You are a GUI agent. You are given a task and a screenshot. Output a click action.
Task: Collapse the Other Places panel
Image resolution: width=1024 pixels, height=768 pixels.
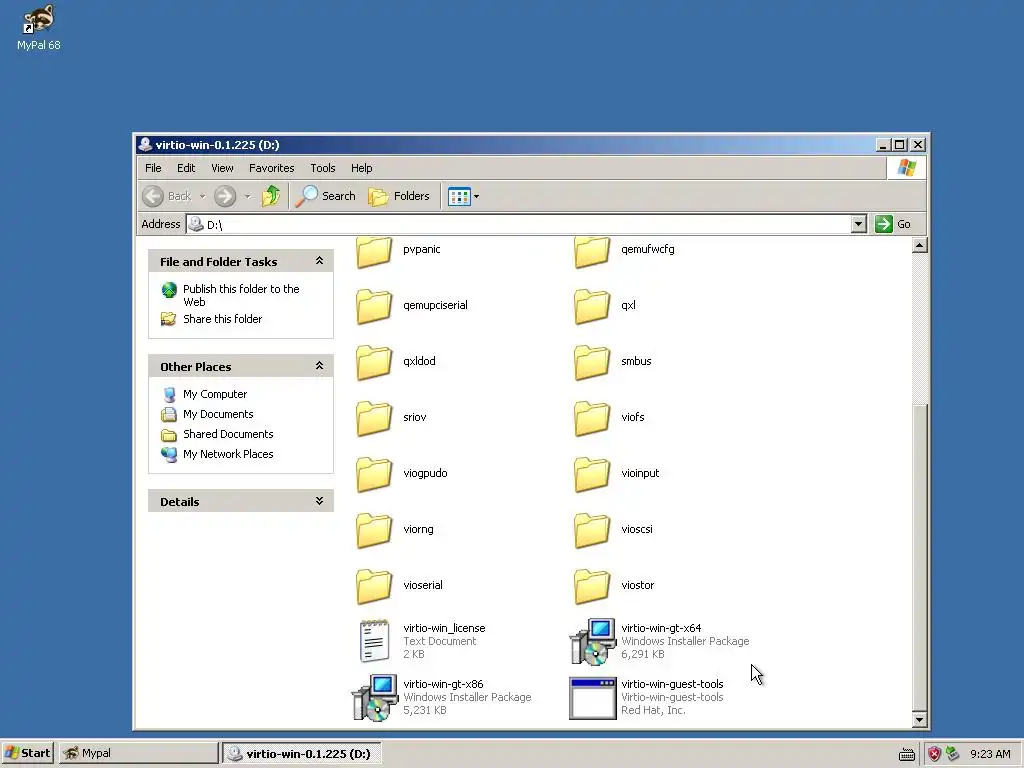319,366
